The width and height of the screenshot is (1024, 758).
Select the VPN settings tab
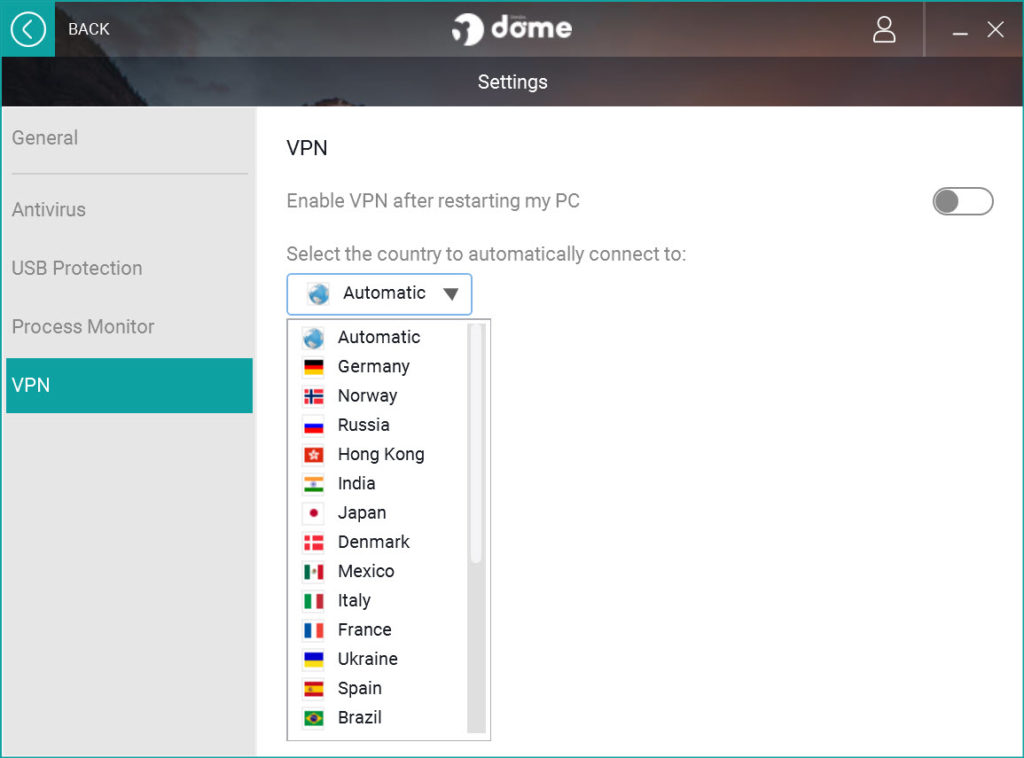click(x=129, y=385)
